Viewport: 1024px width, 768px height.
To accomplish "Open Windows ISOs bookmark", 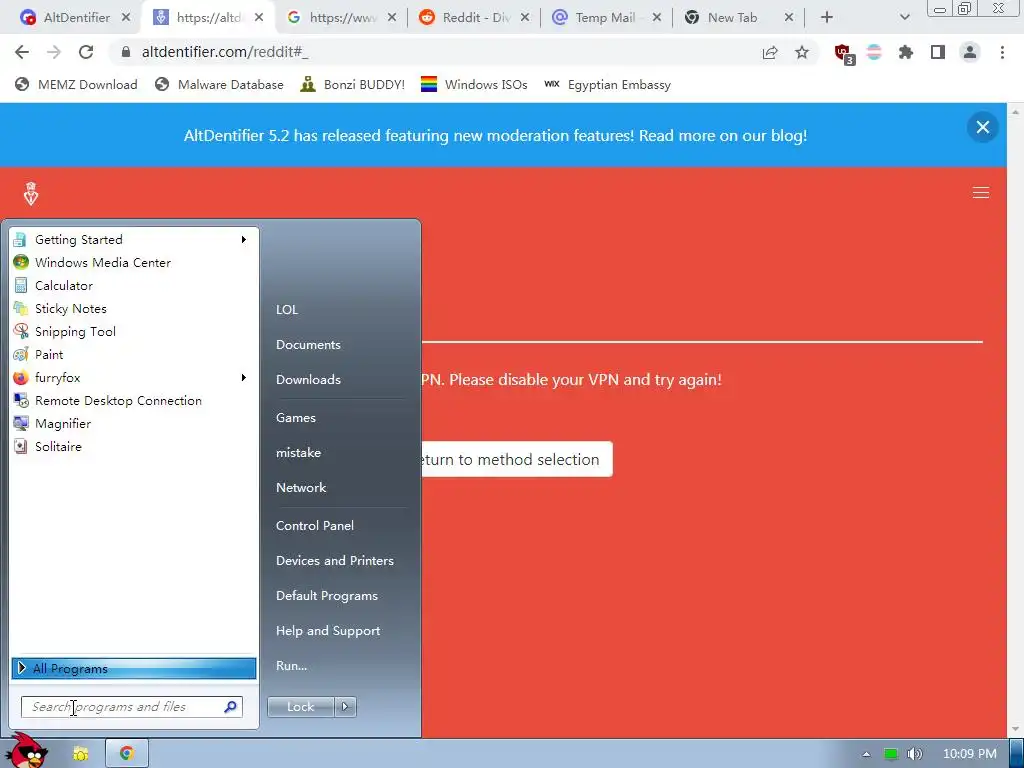I will tap(474, 84).
